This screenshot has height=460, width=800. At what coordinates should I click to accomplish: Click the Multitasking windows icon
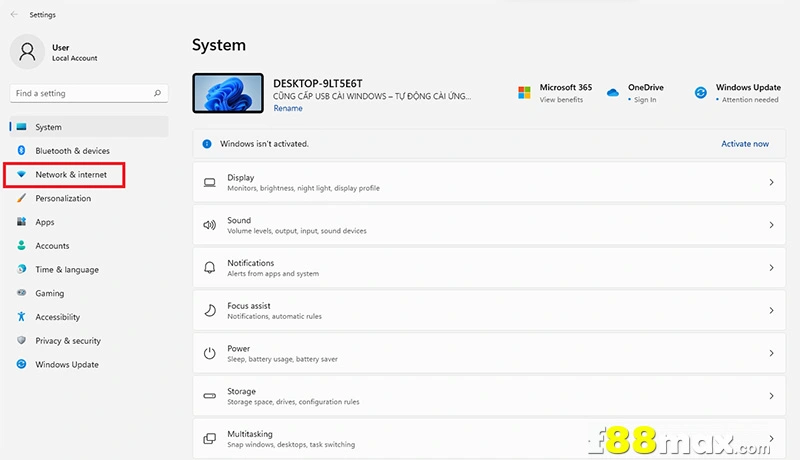tap(210, 439)
